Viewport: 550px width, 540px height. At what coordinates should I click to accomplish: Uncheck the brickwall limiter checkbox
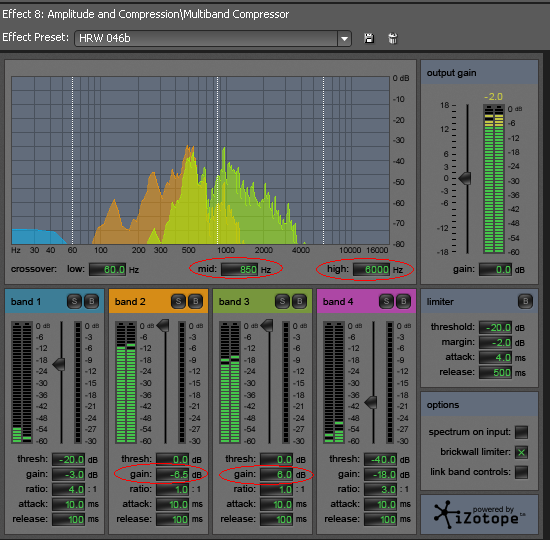[x=521, y=452]
